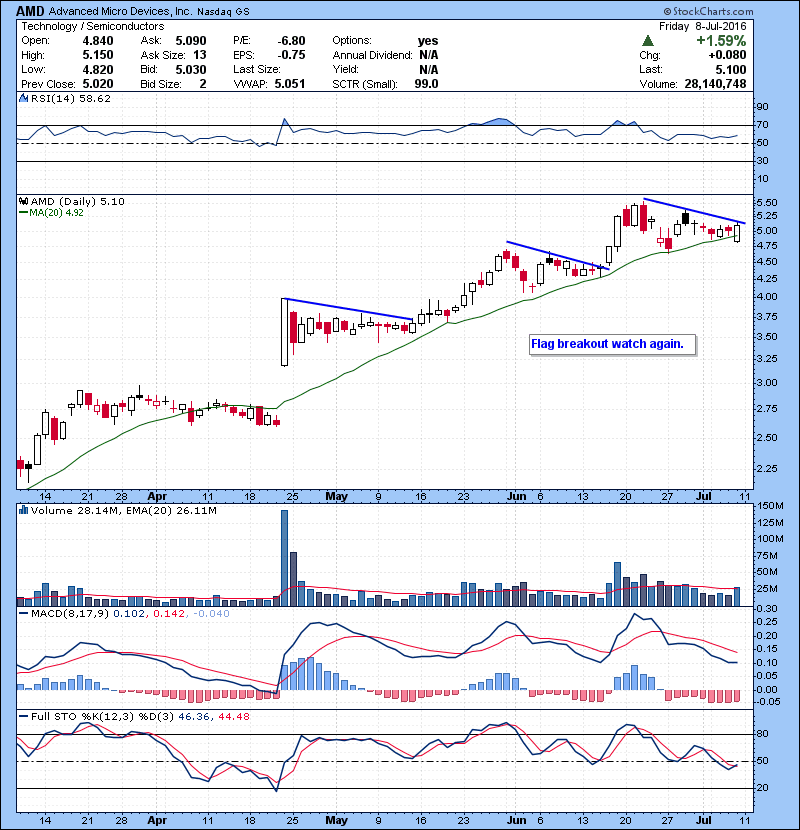Click the 'Volume 28.14M, EMA(20) 26.11M' title
The image size is (800, 830).
click(x=124, y=511)
